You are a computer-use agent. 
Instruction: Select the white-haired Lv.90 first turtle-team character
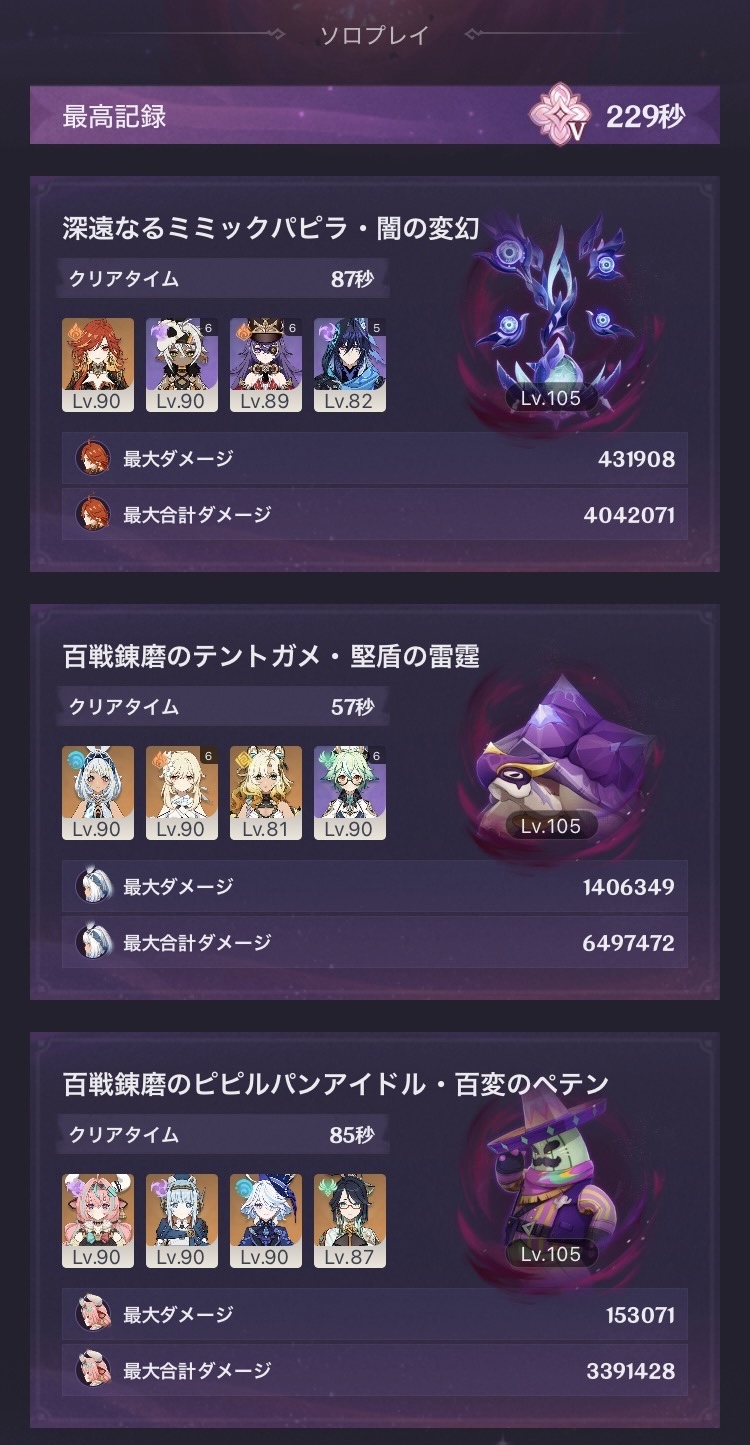98,793
